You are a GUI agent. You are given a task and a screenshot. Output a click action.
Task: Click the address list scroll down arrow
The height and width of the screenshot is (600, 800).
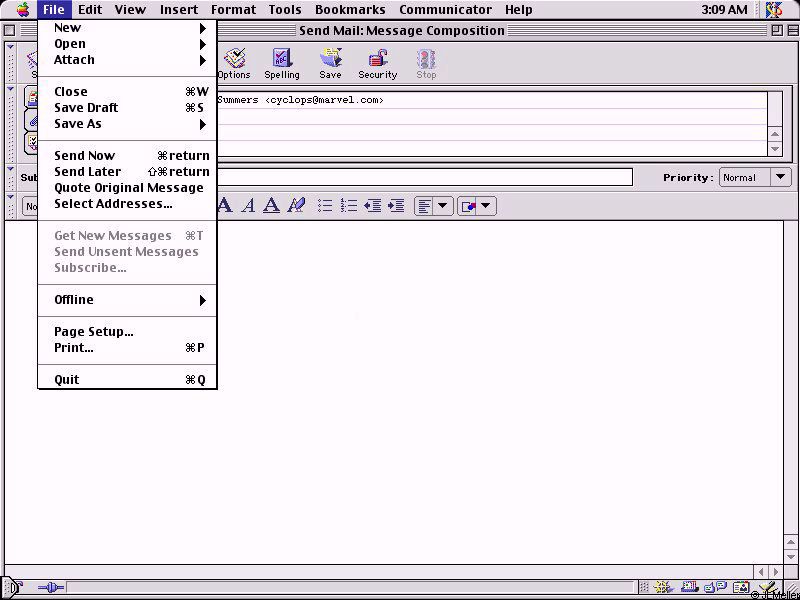(775, 148)
